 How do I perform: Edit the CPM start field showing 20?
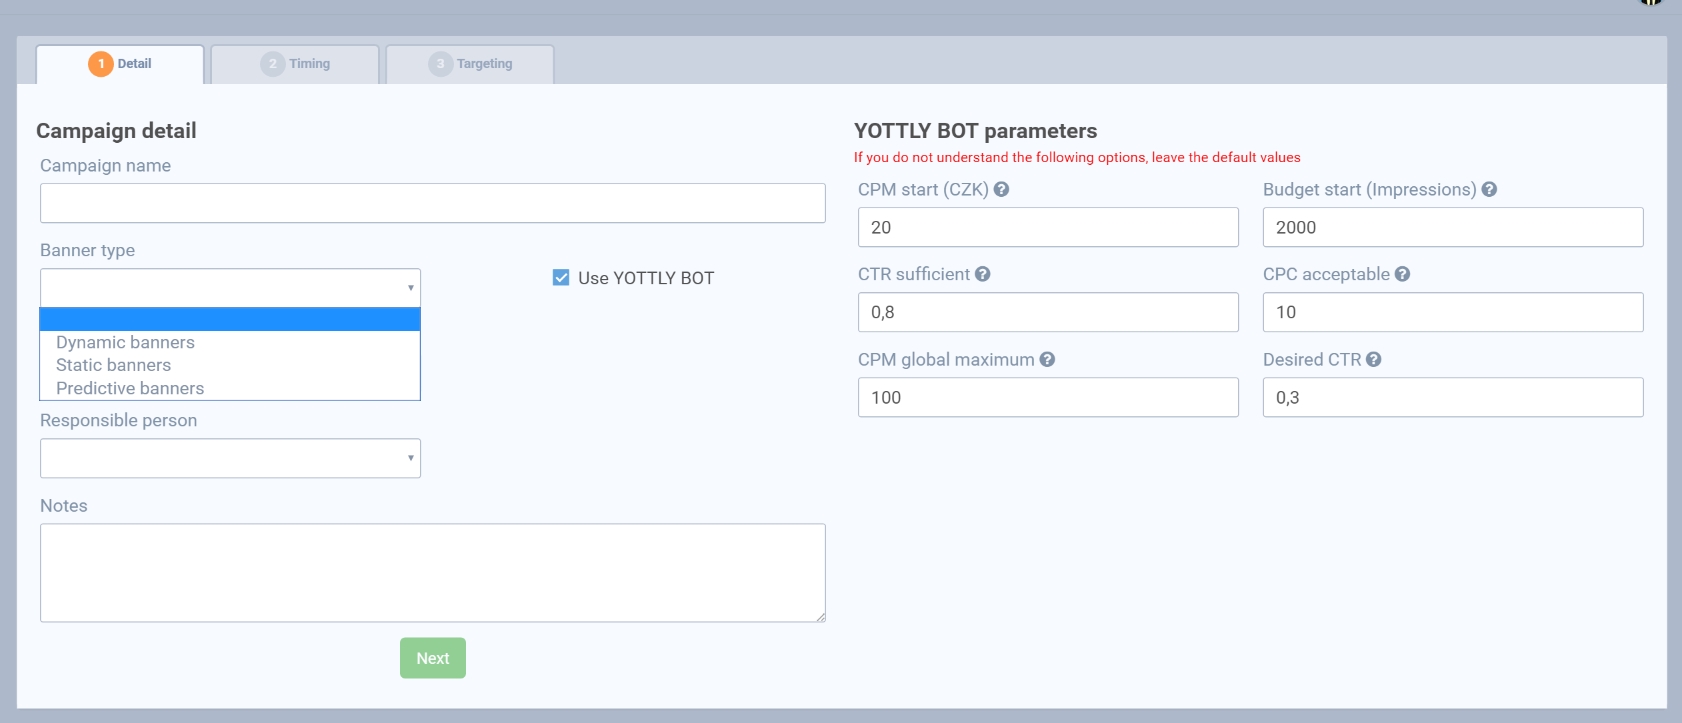coord(1048,227)
